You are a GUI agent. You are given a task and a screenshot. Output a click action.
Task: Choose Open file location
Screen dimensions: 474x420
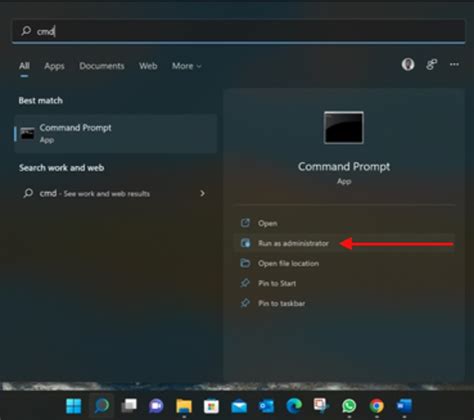[345, 263]
